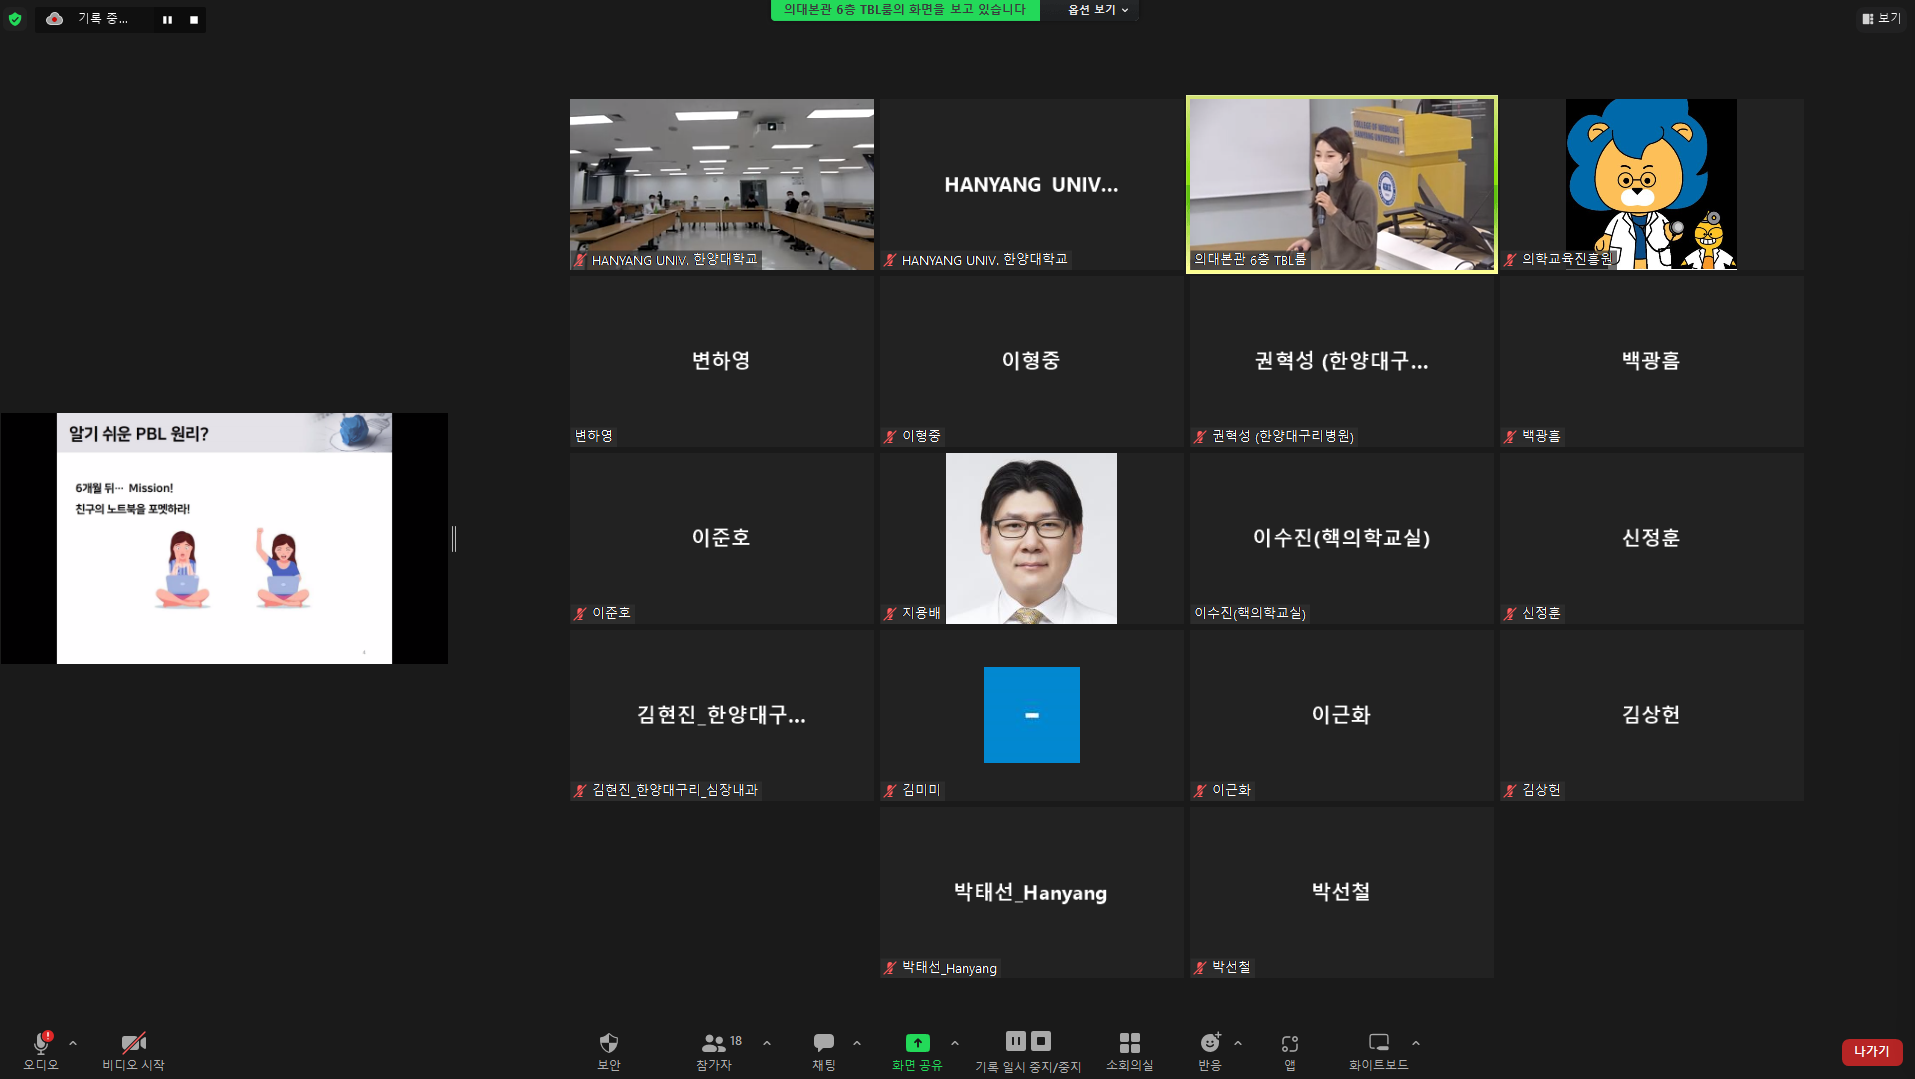Image resolution: width=1915 pixels, height=1079 pixels.
Task: Open the 옵션 보기 dropdown
Action: 1097,10
